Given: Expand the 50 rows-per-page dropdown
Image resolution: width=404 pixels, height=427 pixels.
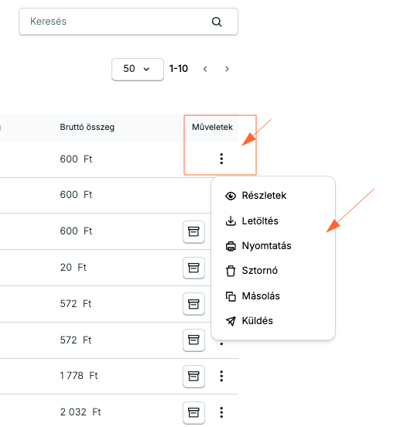Looking at the screenshot, I should tap(137, 69).
